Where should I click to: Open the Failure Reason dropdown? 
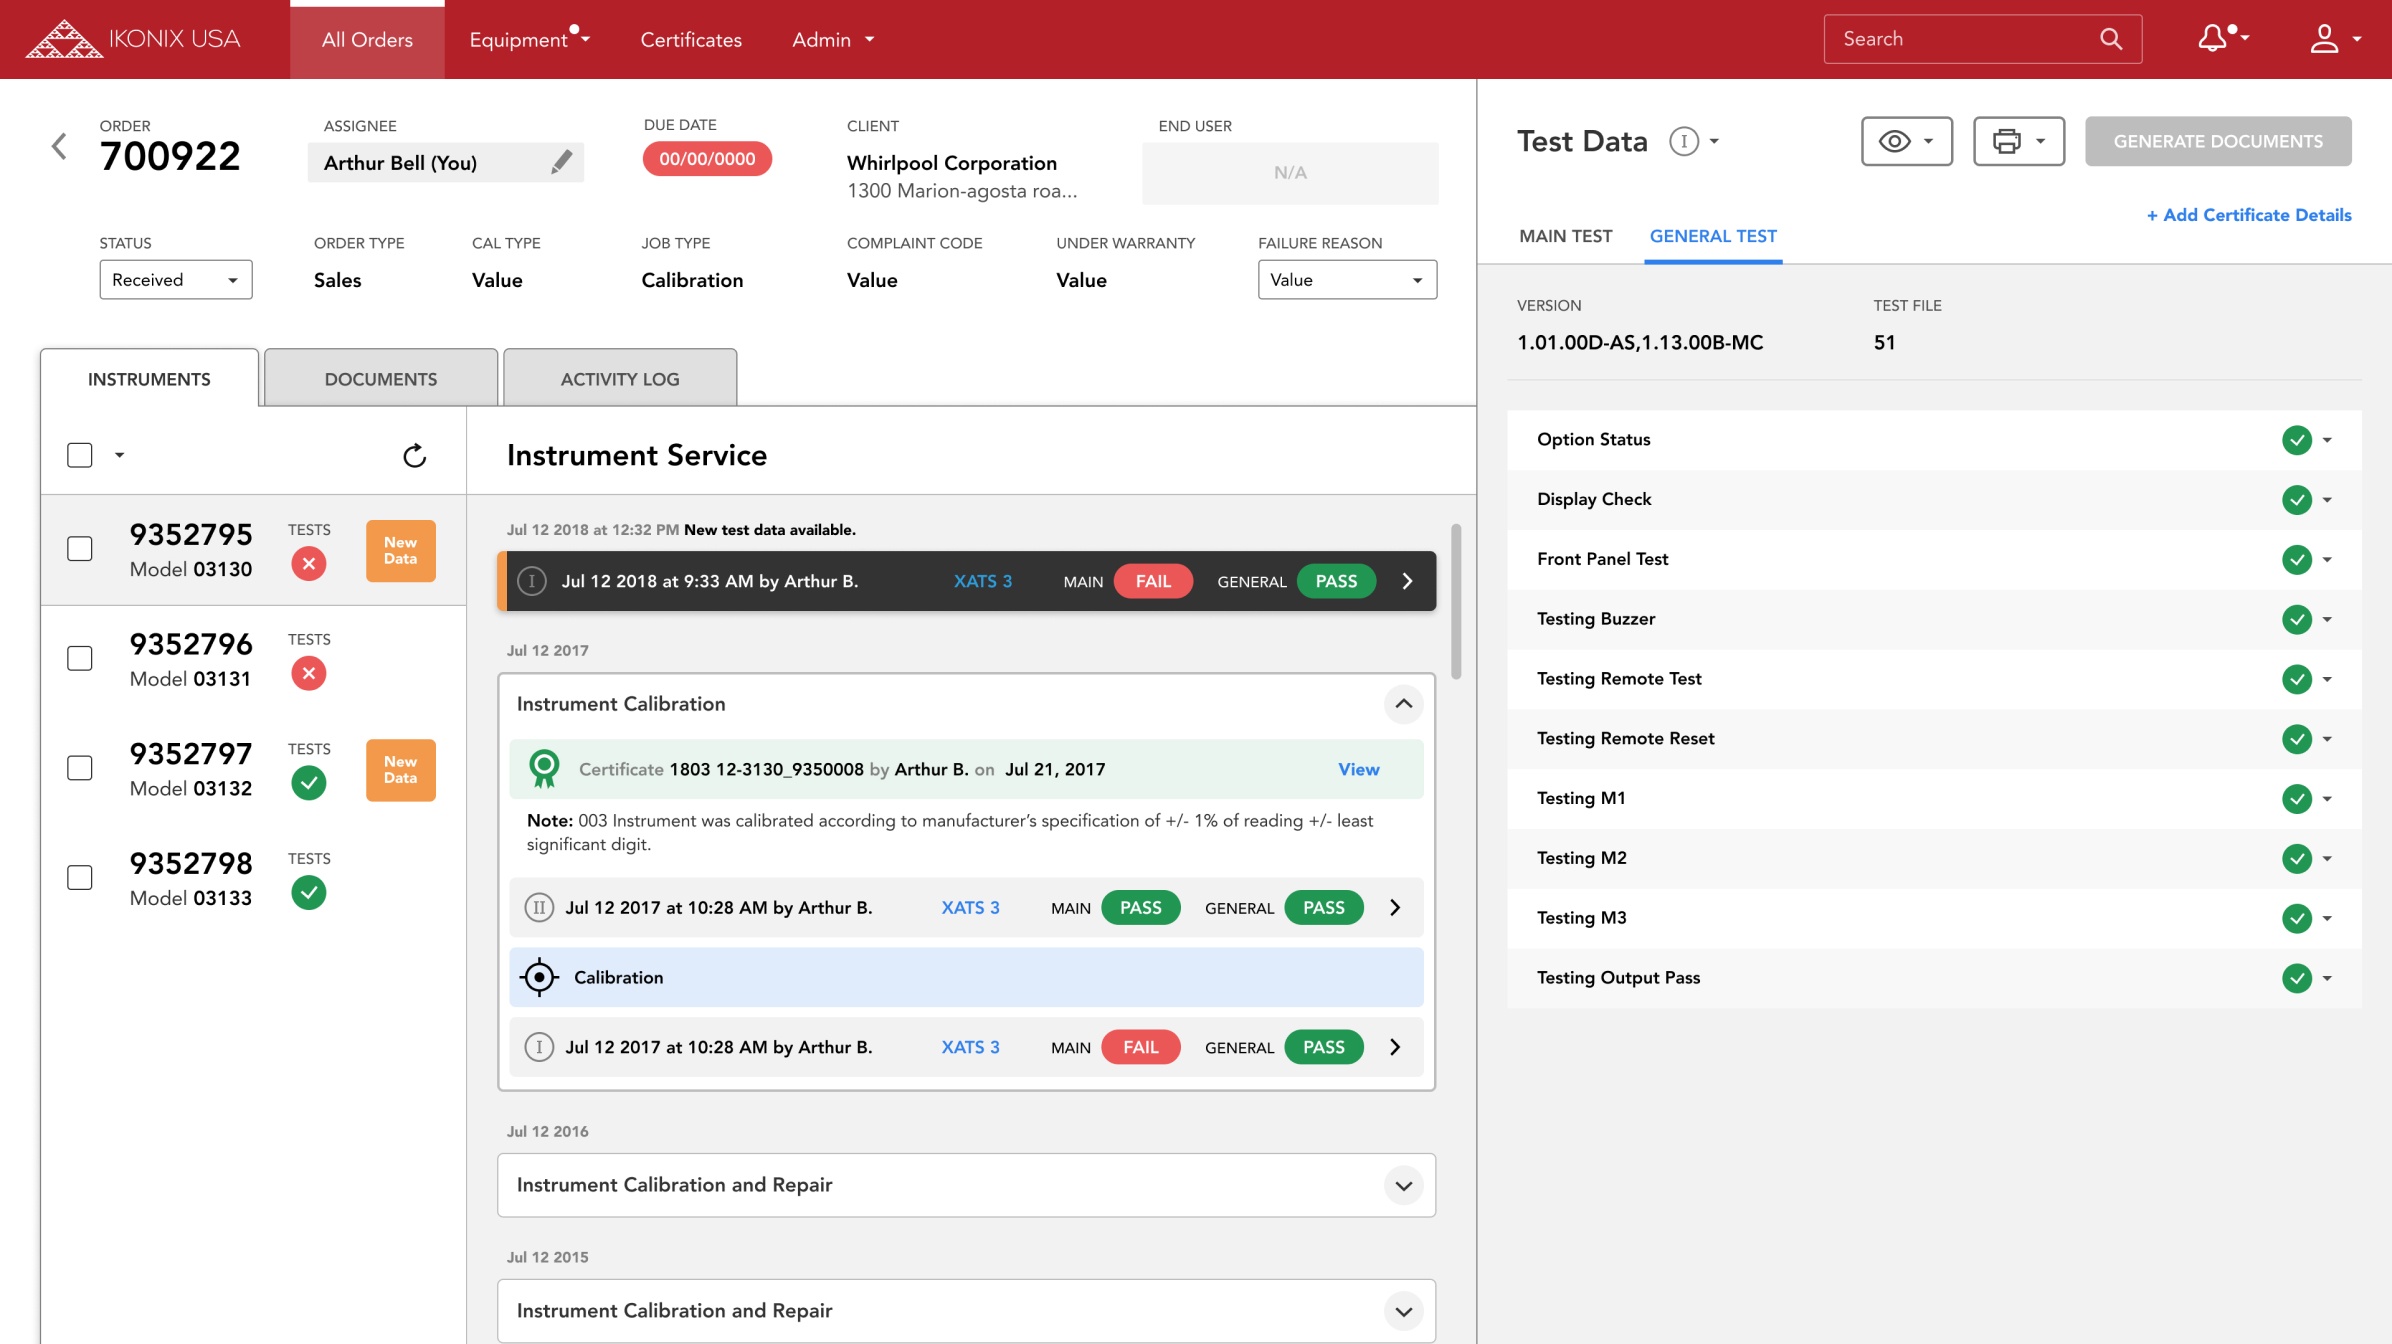[x=1346, y=280]
